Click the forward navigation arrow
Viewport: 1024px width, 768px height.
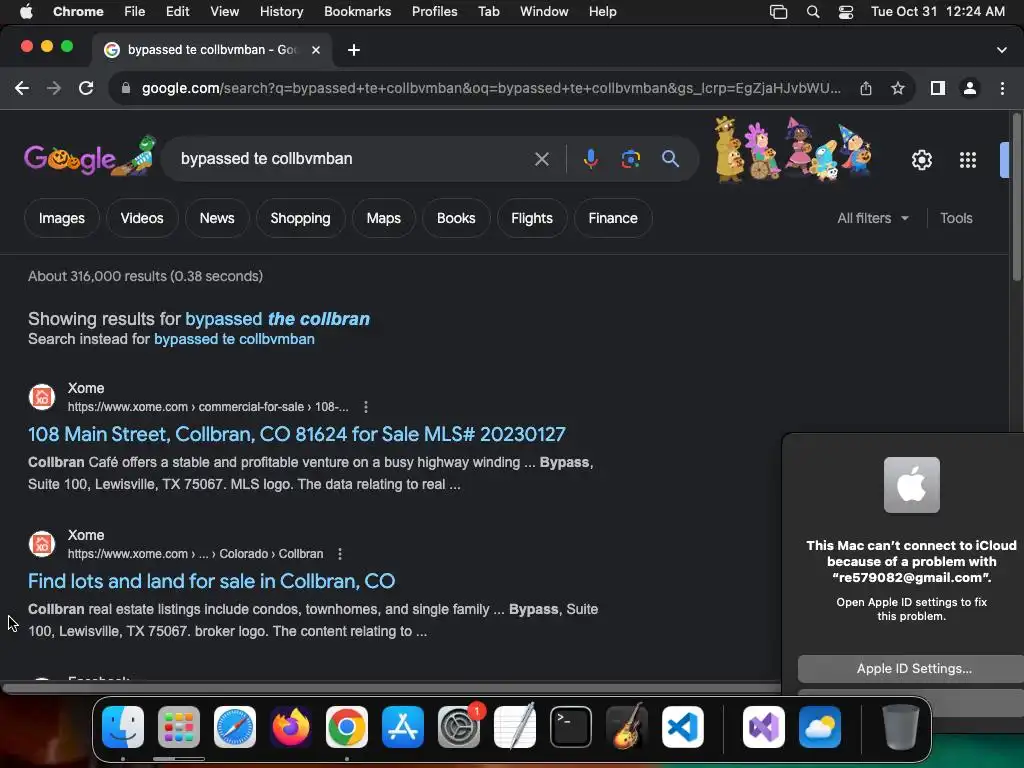[x=54, y=88]
